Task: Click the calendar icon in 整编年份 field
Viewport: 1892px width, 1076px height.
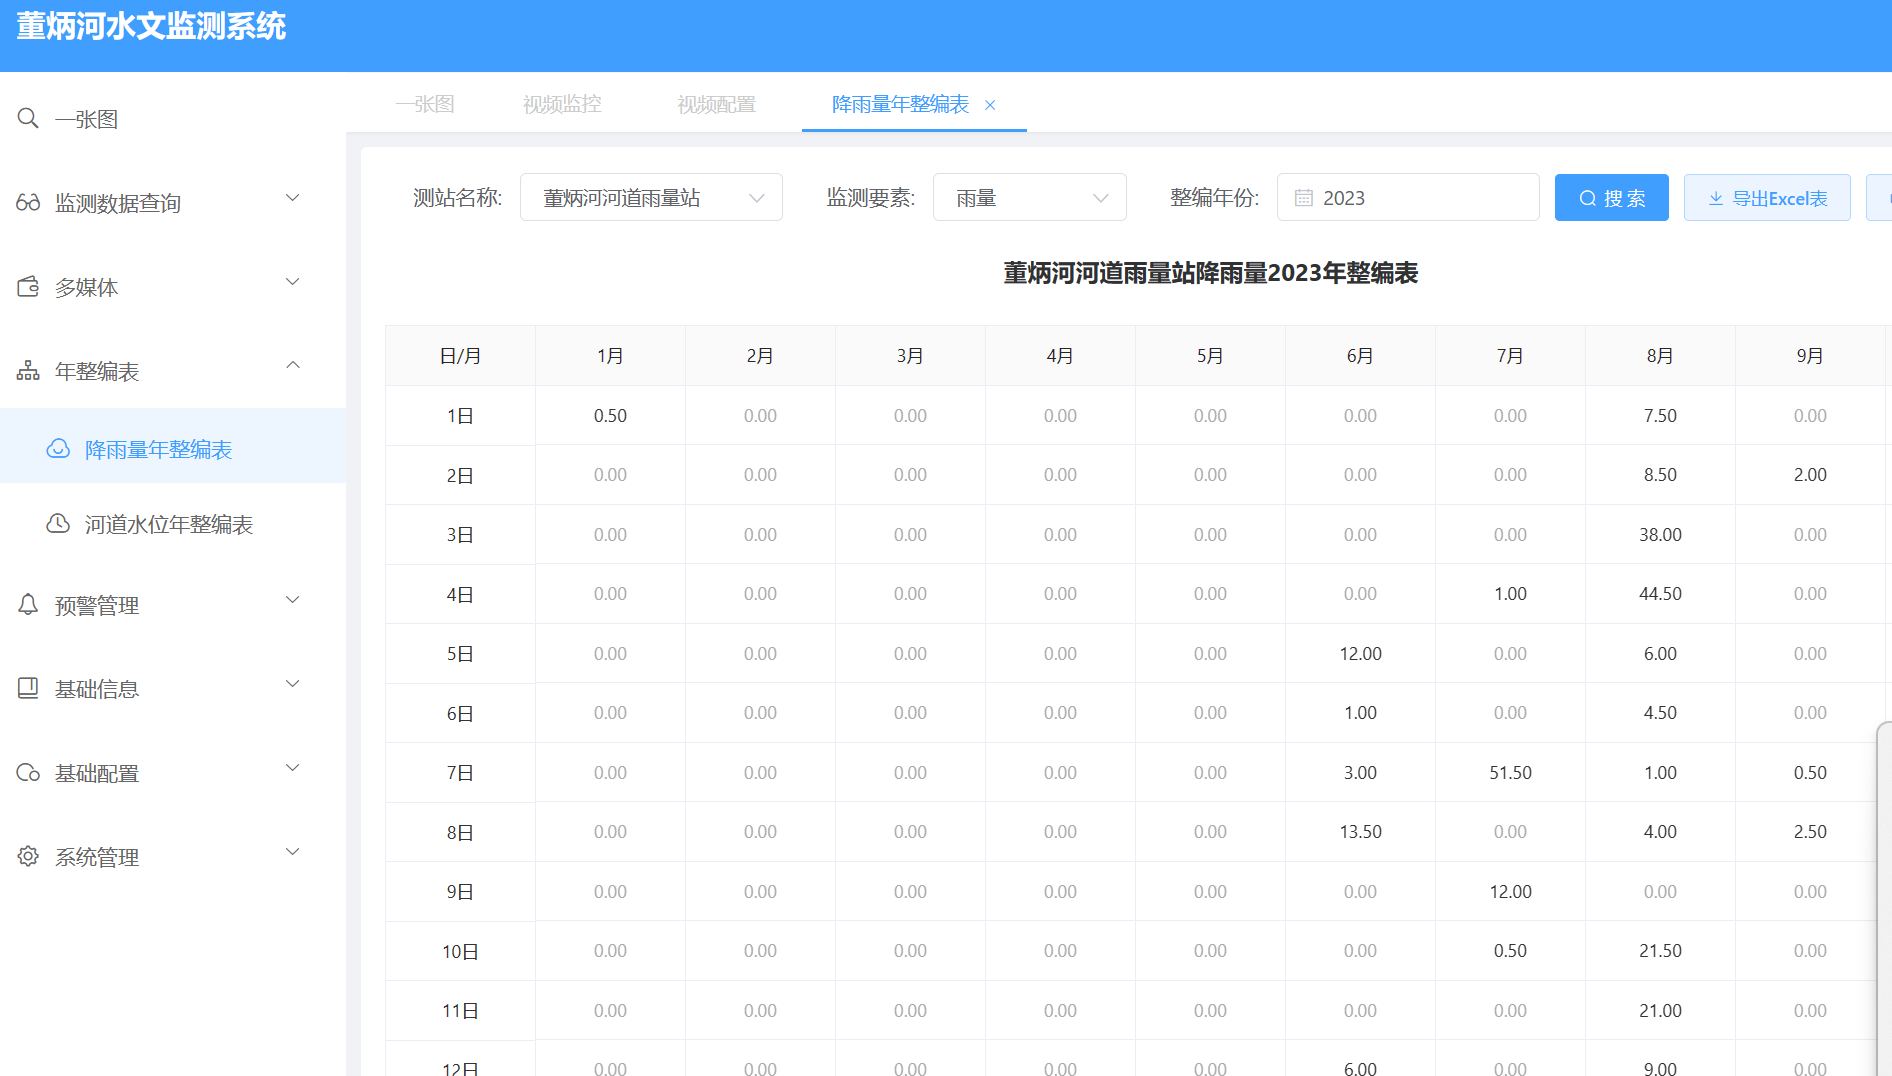Action: tap(1304, 198)
